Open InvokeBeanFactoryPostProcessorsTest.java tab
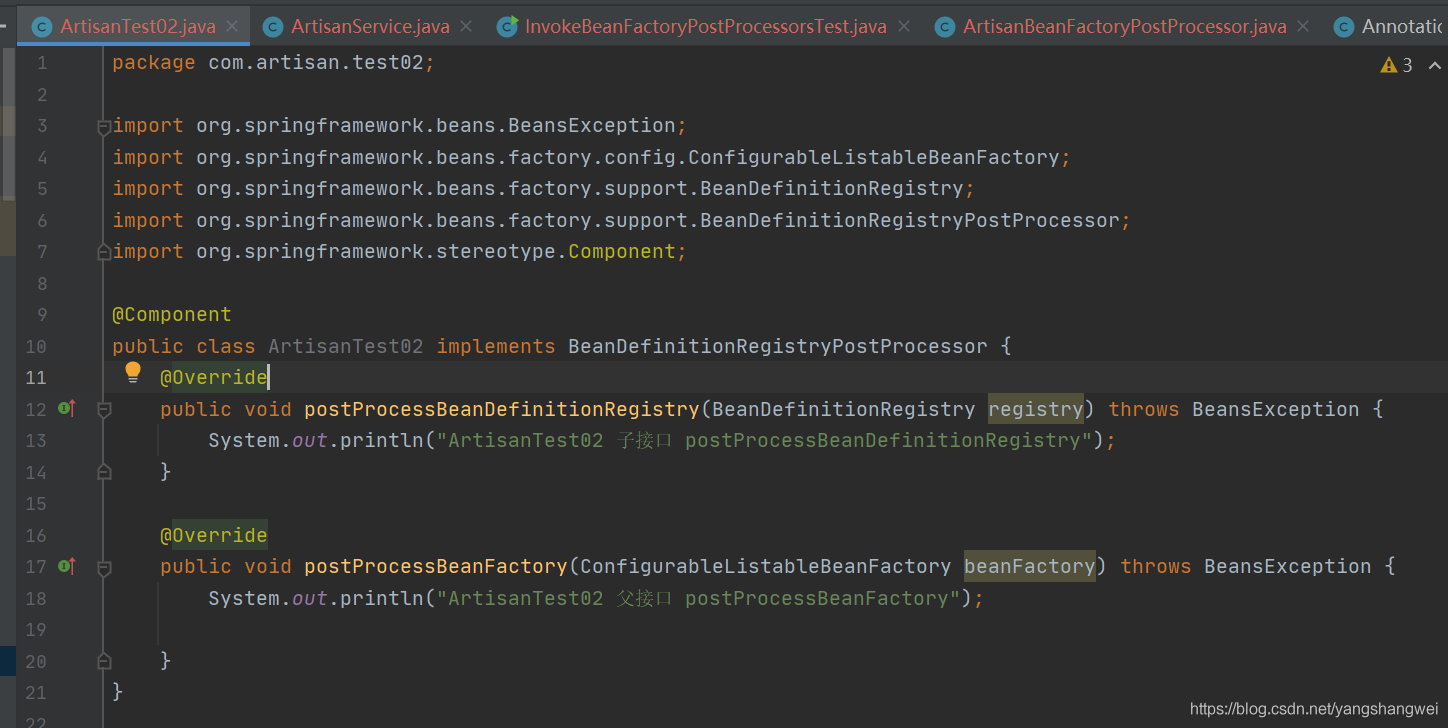 [x=705, y=27]
